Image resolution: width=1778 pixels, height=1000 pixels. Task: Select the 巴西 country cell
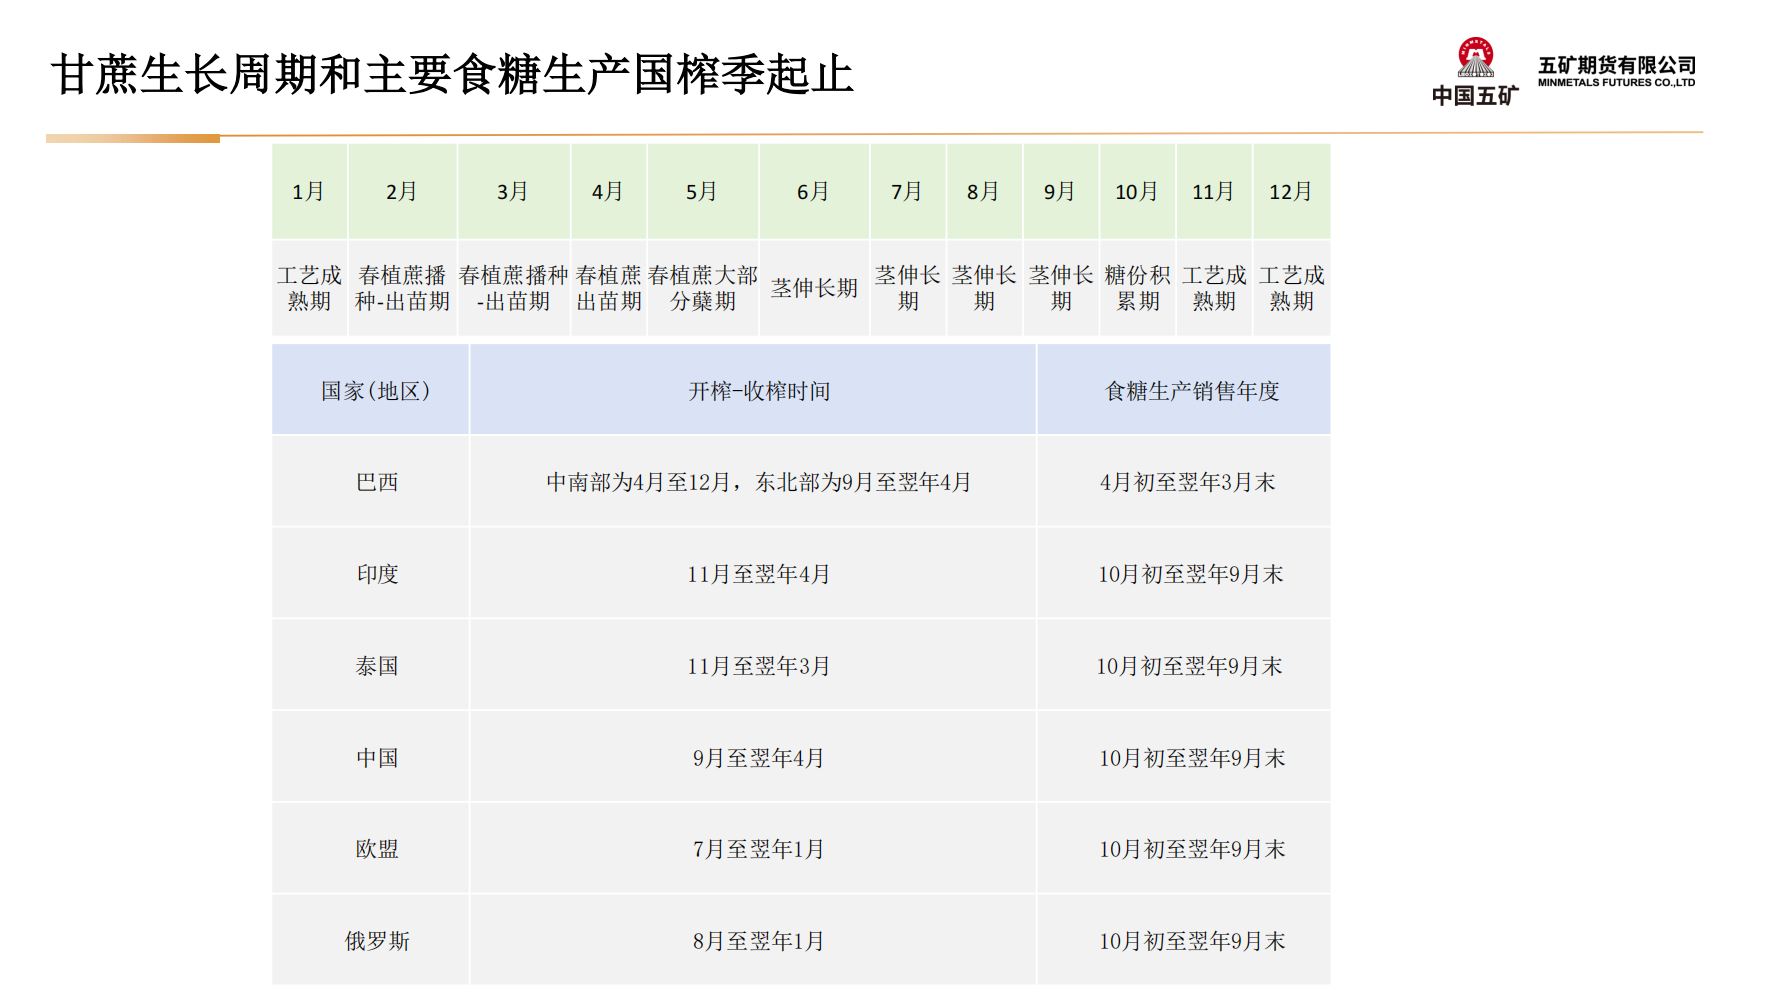(x=377, y=482)
